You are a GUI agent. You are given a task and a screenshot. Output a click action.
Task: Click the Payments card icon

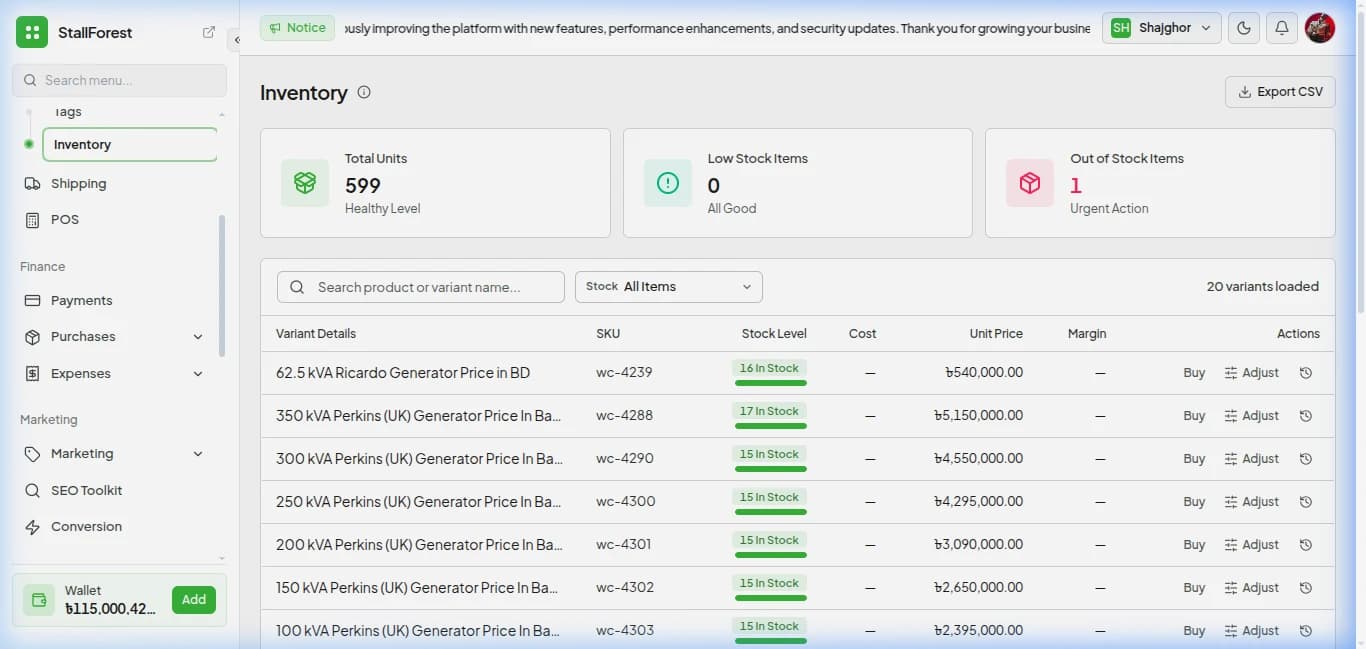[32, 300]
